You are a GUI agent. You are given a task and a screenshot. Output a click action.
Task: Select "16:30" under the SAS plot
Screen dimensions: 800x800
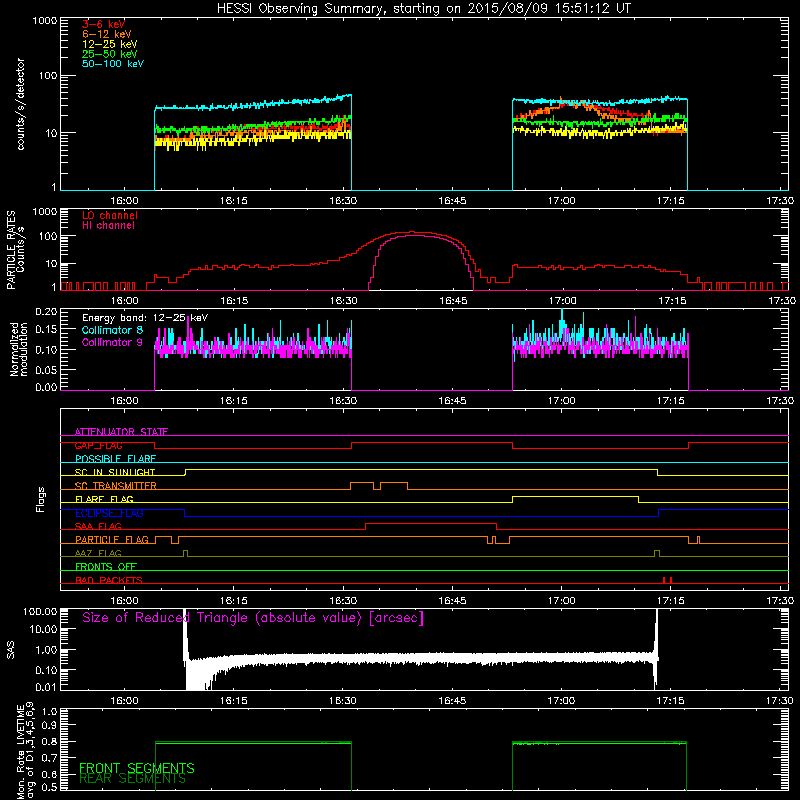[343, 701]
